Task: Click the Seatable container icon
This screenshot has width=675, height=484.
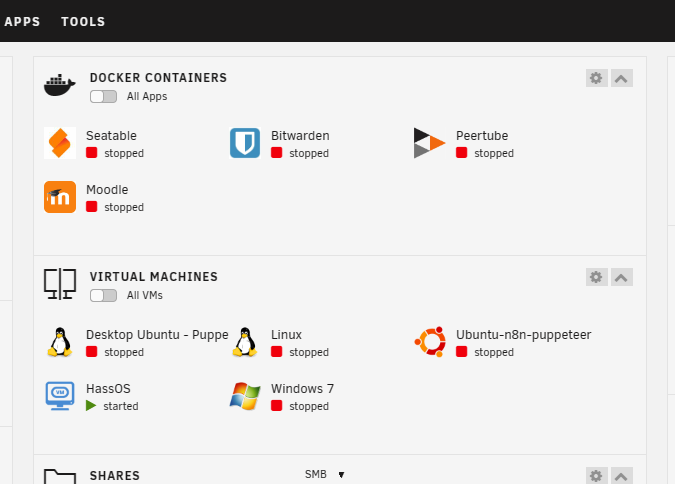Action: point(60,143)
